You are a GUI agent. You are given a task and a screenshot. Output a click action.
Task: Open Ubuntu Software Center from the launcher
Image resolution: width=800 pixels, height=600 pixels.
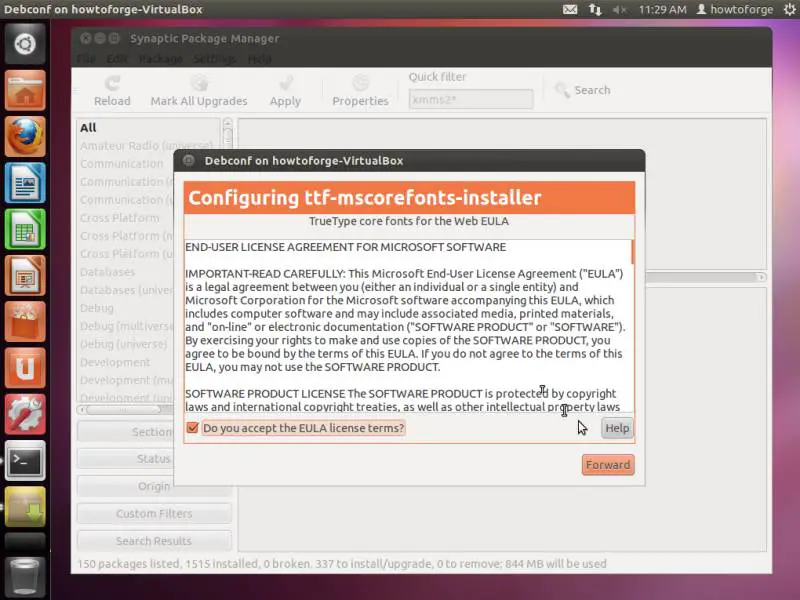point(25,322)
